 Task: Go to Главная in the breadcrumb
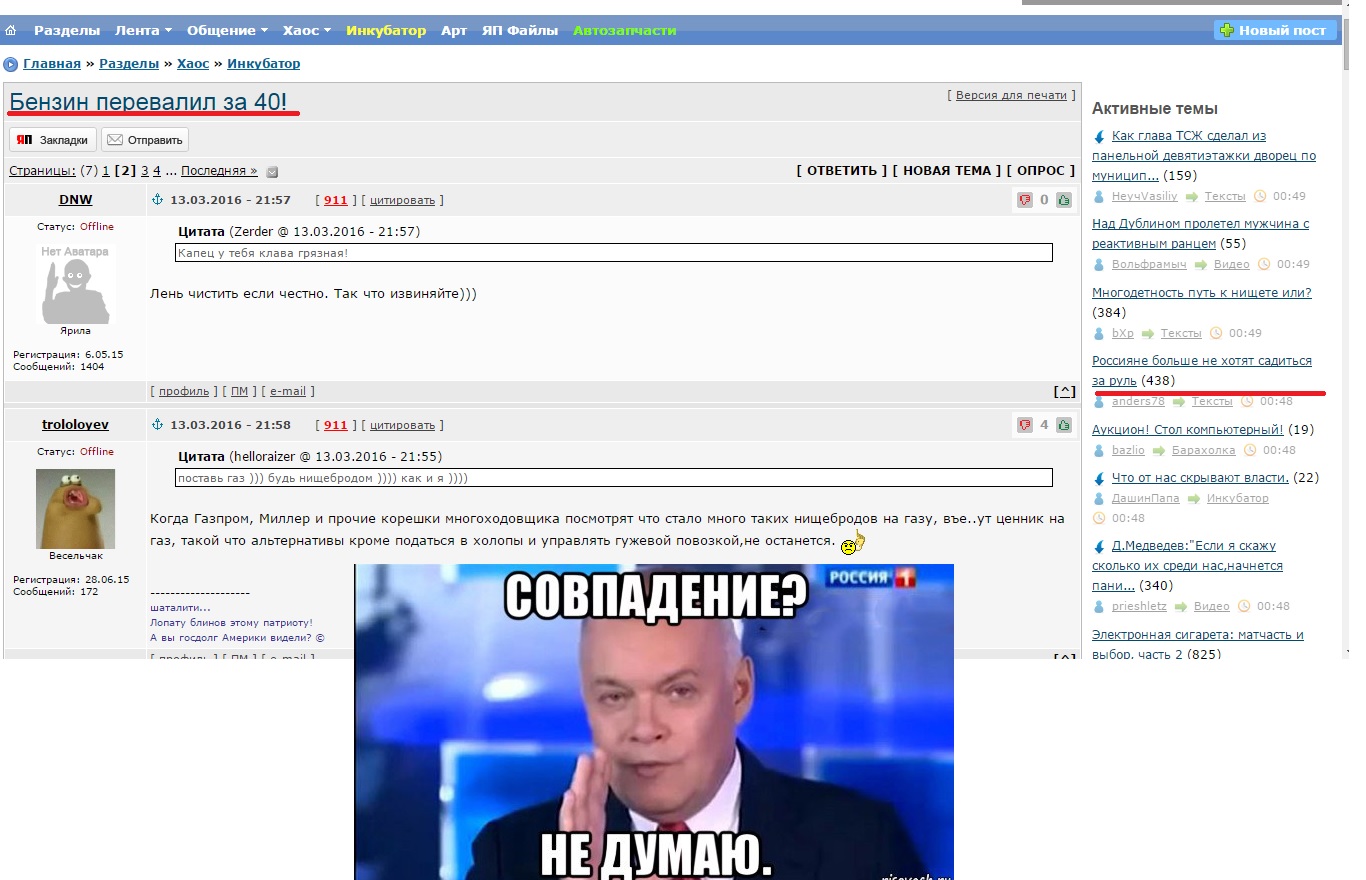[52, 64]
